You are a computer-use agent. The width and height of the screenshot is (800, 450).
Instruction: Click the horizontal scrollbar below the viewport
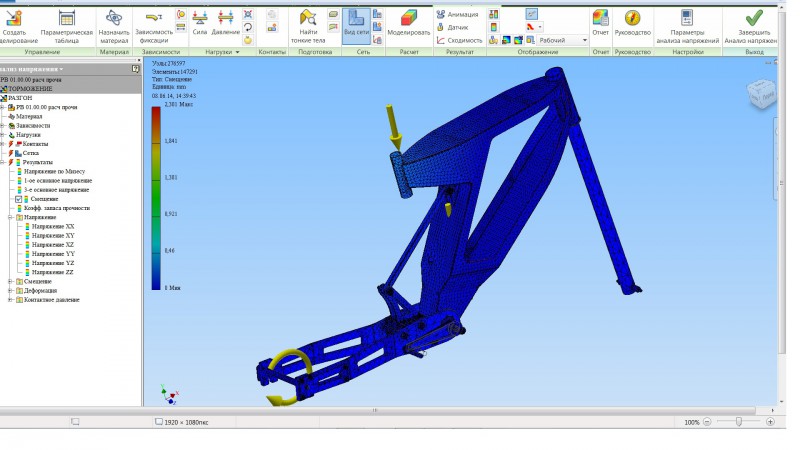(378, 410)
